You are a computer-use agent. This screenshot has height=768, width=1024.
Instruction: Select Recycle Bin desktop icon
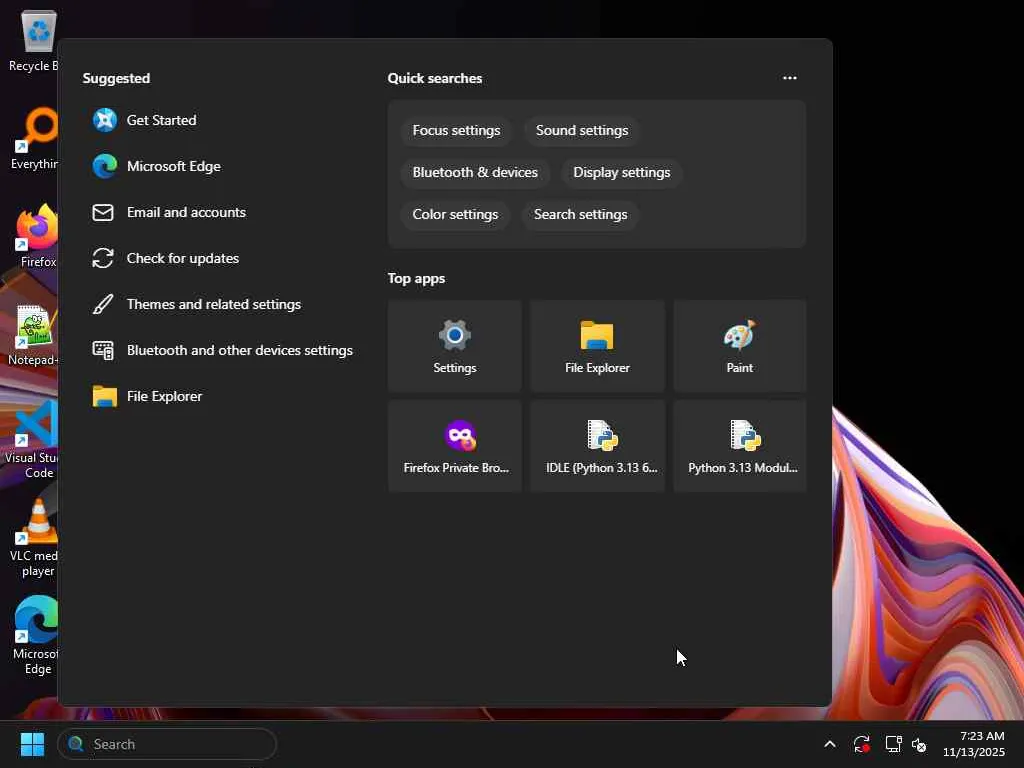coord(34,41)
